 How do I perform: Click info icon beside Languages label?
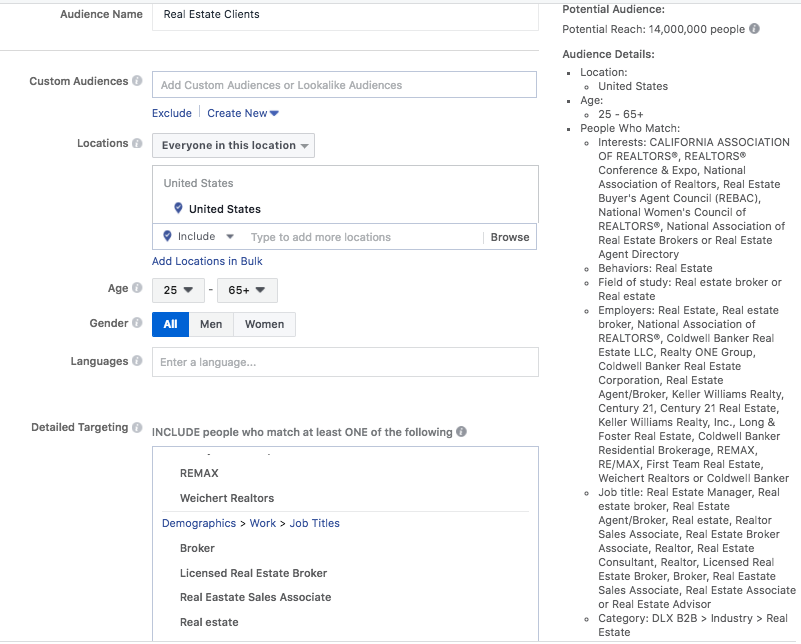137,361
